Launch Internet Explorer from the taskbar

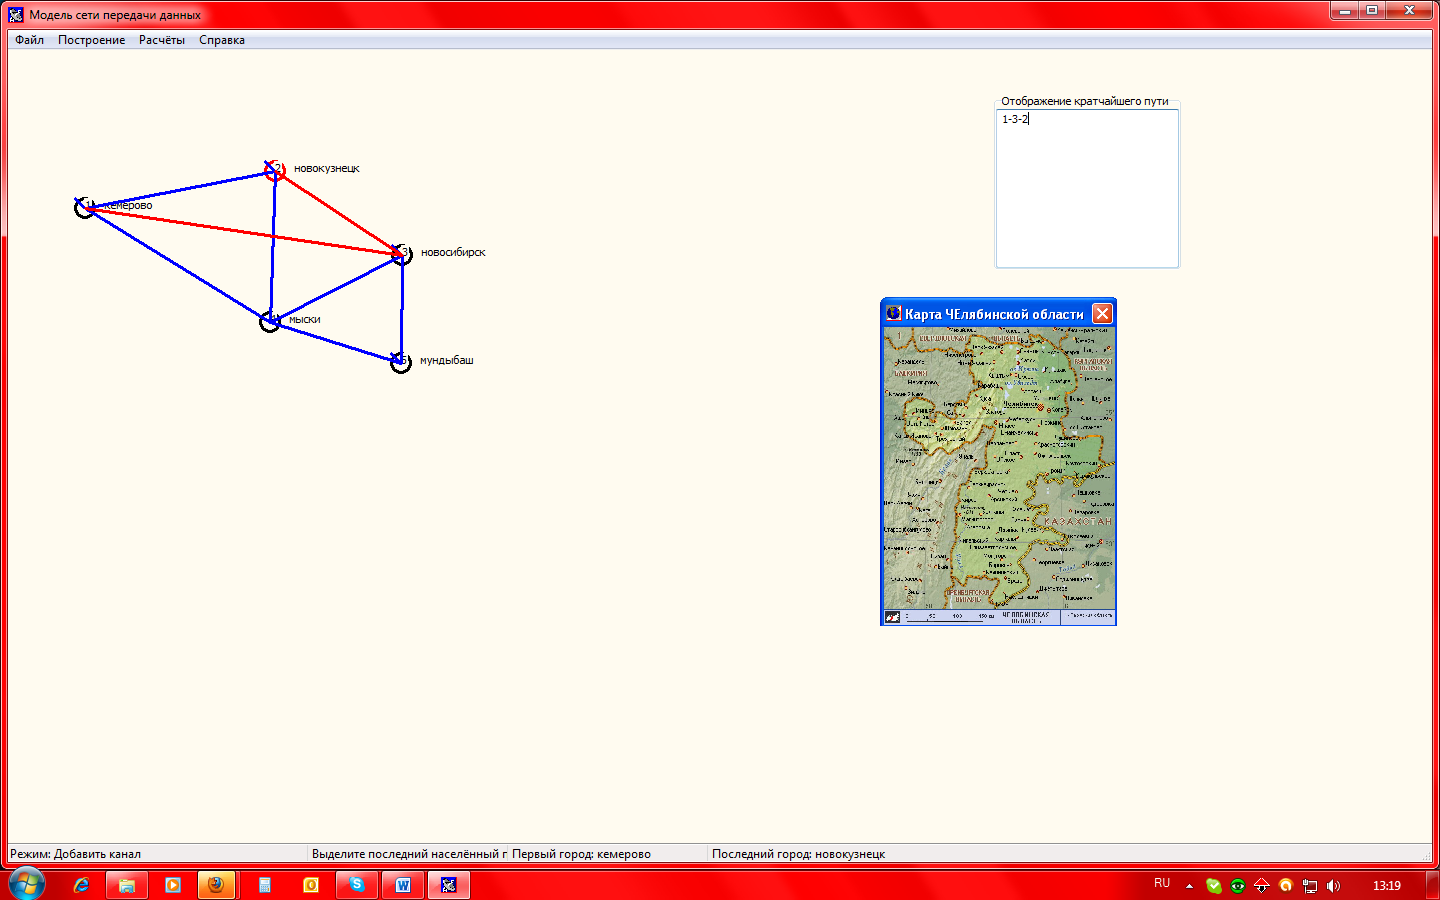(x=81, y=885)
